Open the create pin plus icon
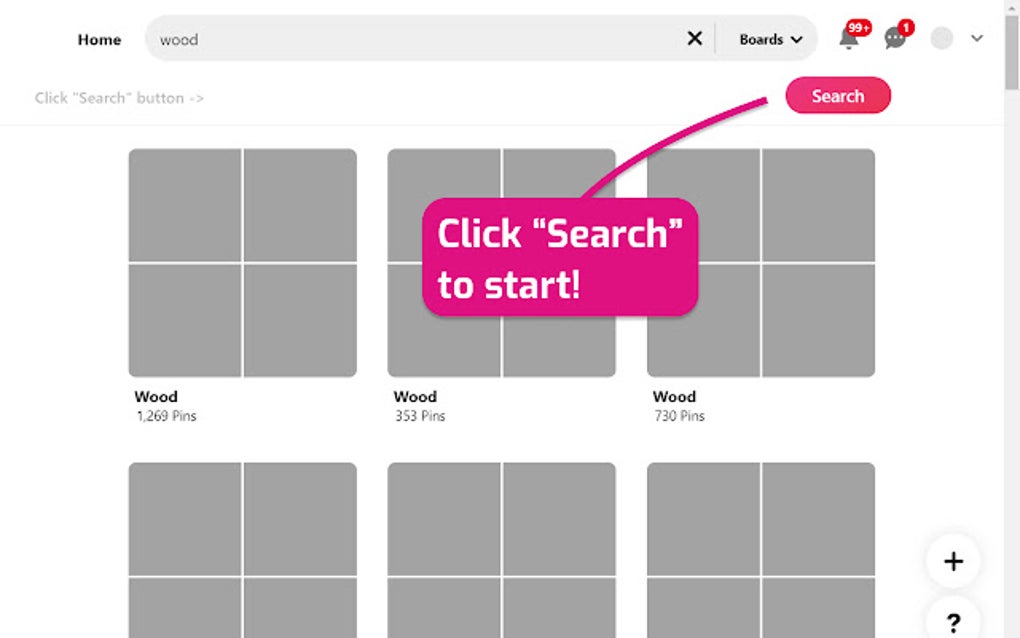The height and width of the screenshot is (638, 1020). [952, 561]
